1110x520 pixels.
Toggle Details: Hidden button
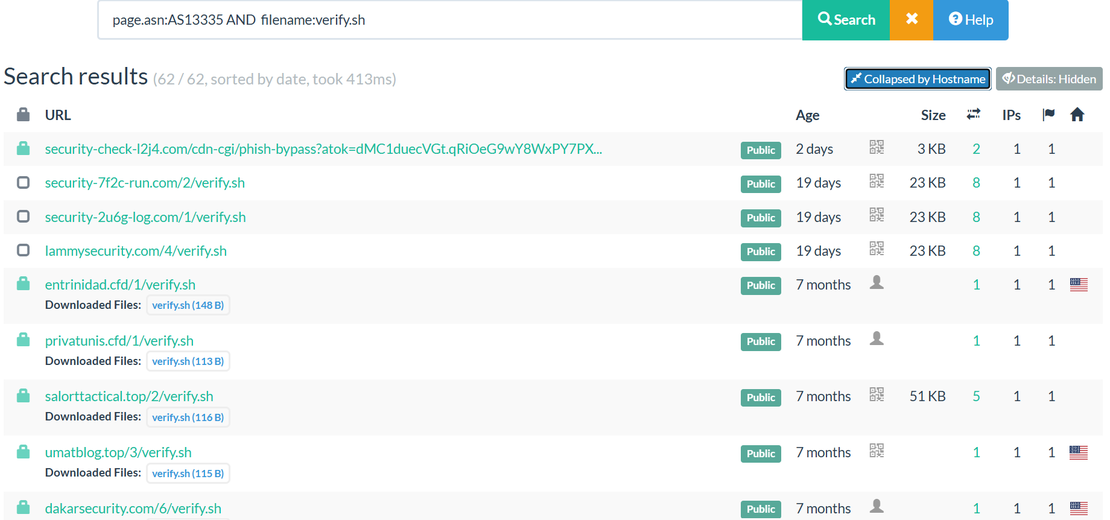point(1050,79)
